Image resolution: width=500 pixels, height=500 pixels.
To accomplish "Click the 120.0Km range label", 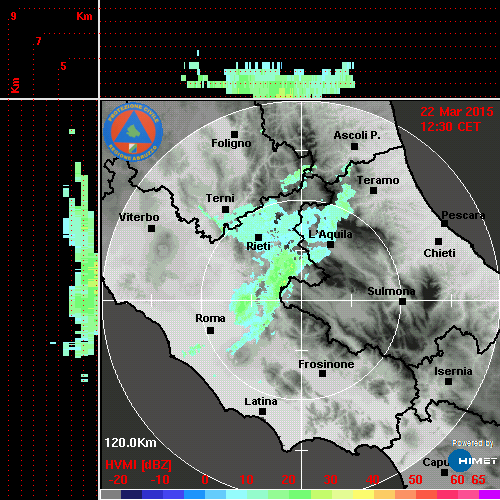I will (x=130, y=443).
